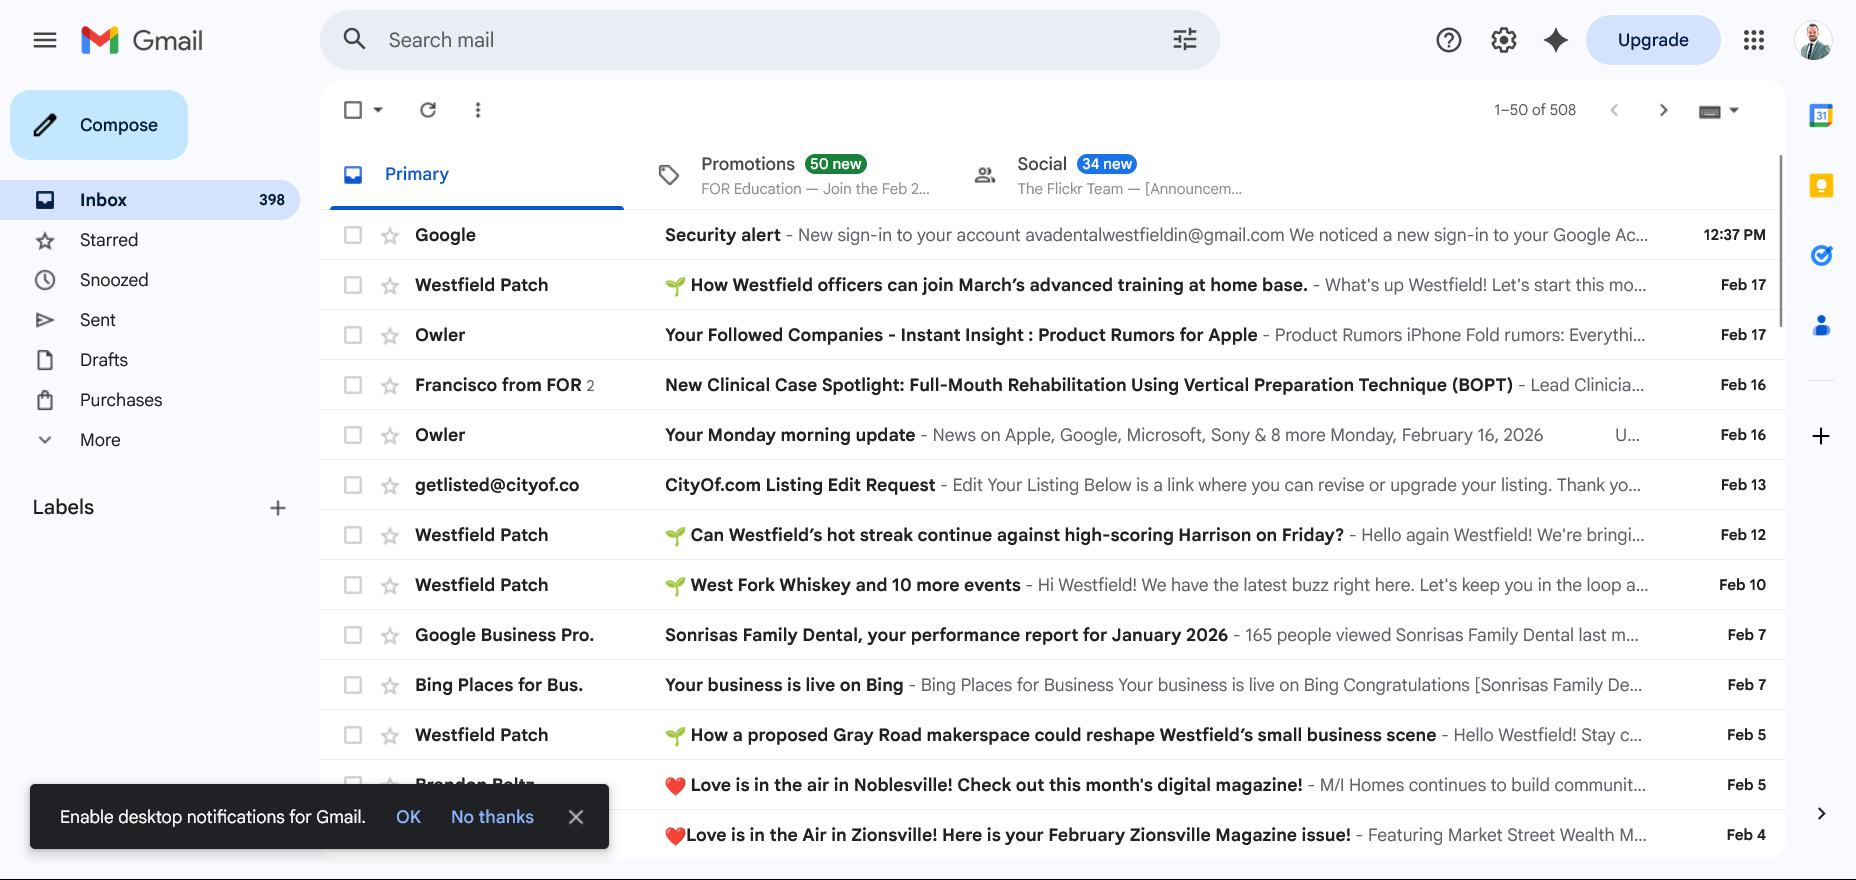1856x880 pixels.
Task: Click the Upgrade button
Action: 1653,40
